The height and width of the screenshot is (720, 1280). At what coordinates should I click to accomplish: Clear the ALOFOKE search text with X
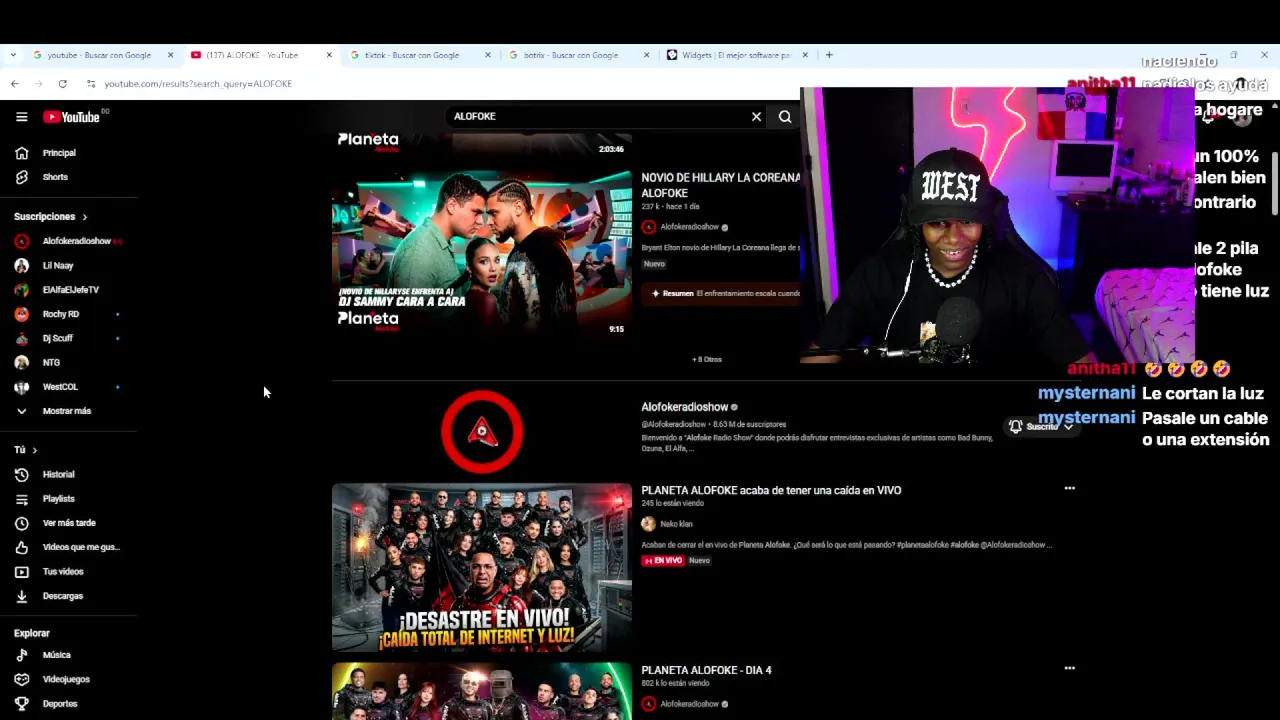pyautogui.click(x=756, y=117)
